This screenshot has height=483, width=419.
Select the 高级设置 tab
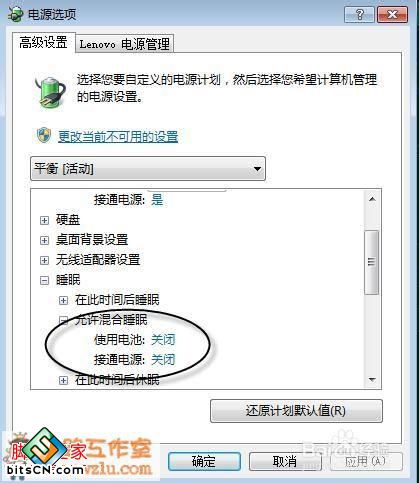coord(43,42)
